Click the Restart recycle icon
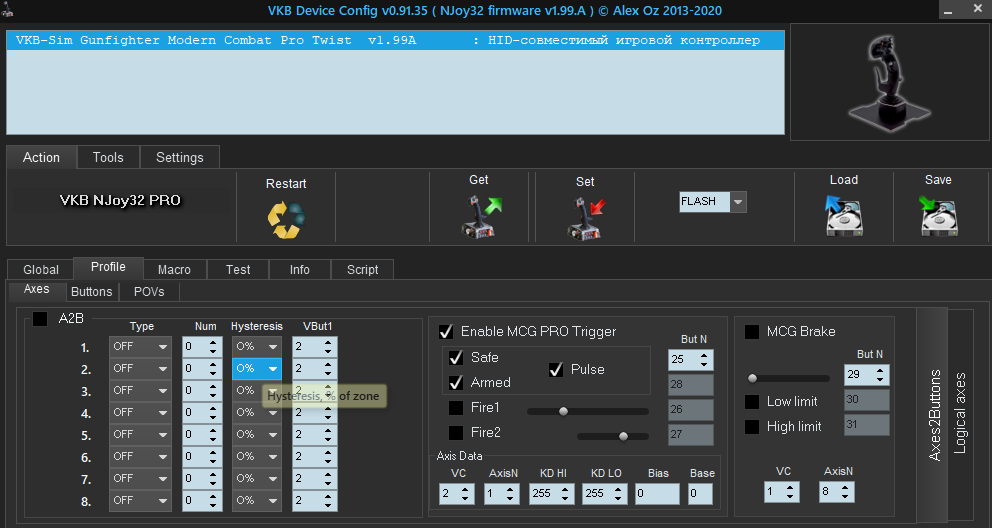Screen dimensions: 992x528 (286, 219)
